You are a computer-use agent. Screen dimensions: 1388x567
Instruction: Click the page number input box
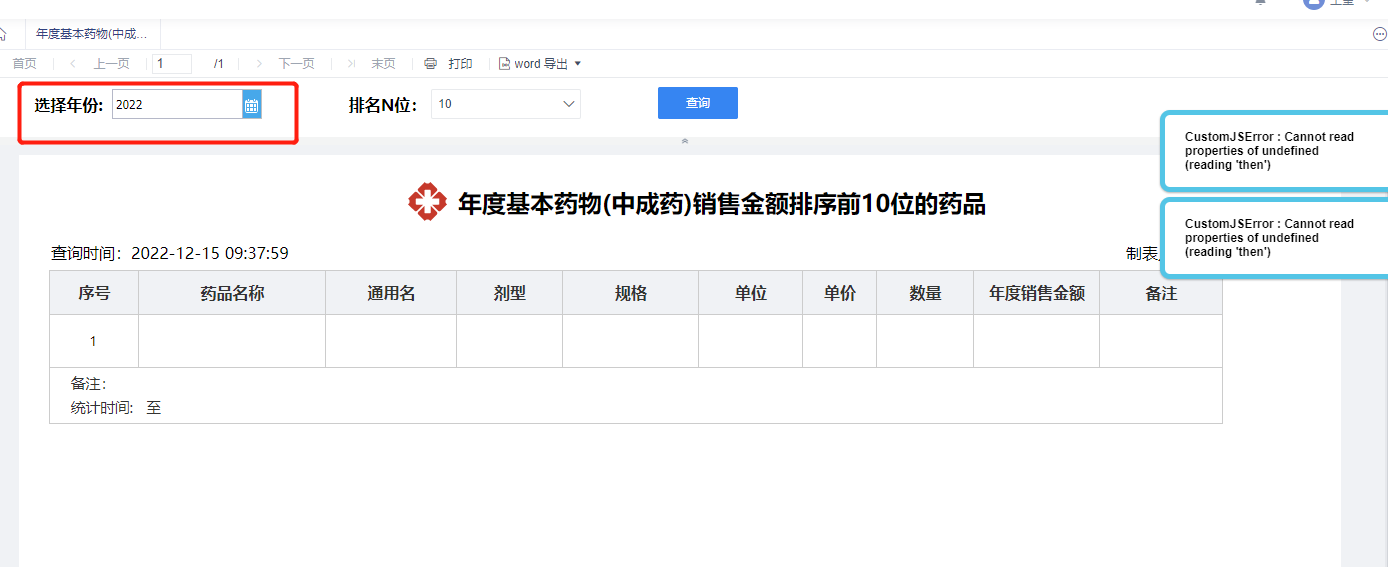tap(172, 64)
